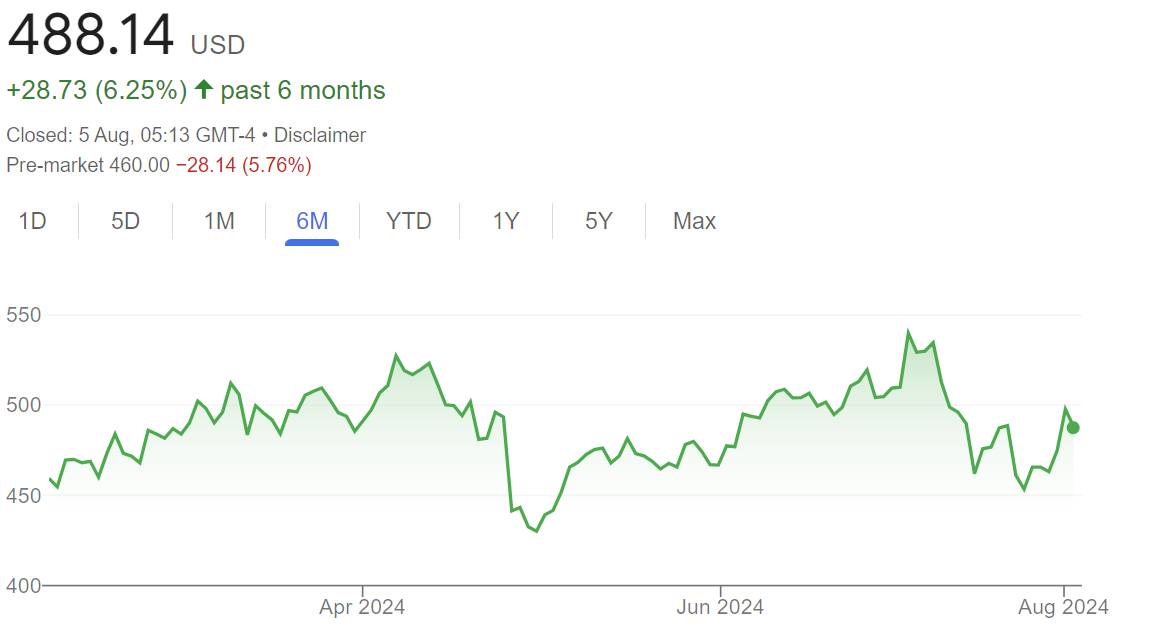Select the 1D time range tab

(x=33, y=221)
